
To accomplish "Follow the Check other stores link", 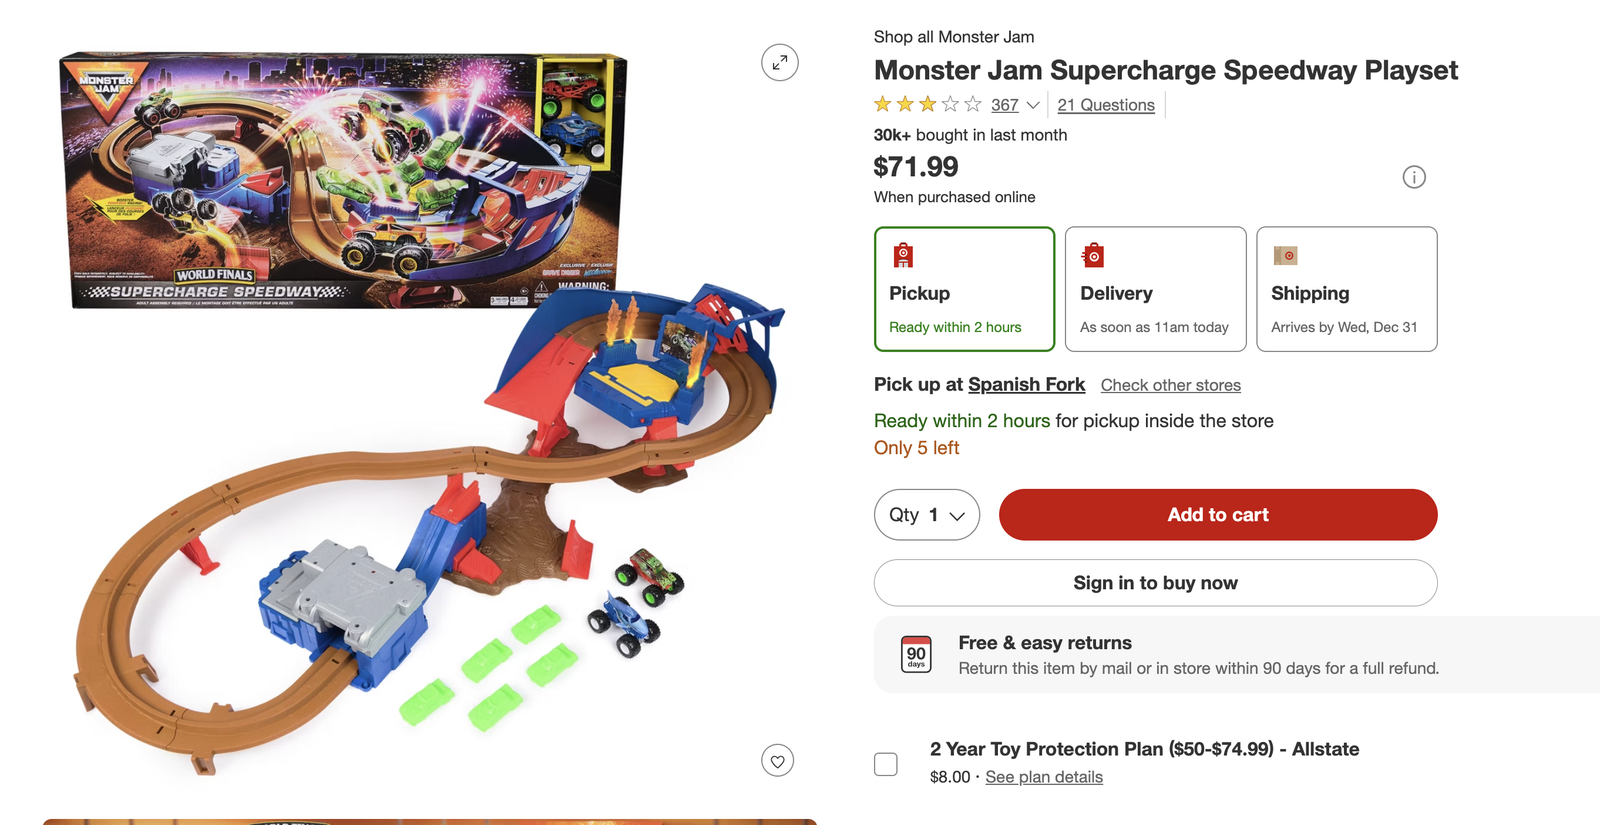I will (1170, 385).
